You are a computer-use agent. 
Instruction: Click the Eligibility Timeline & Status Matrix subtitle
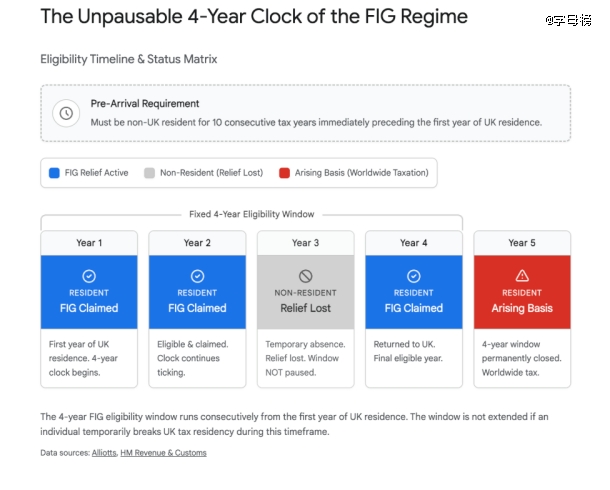click(x=129, y=59)
